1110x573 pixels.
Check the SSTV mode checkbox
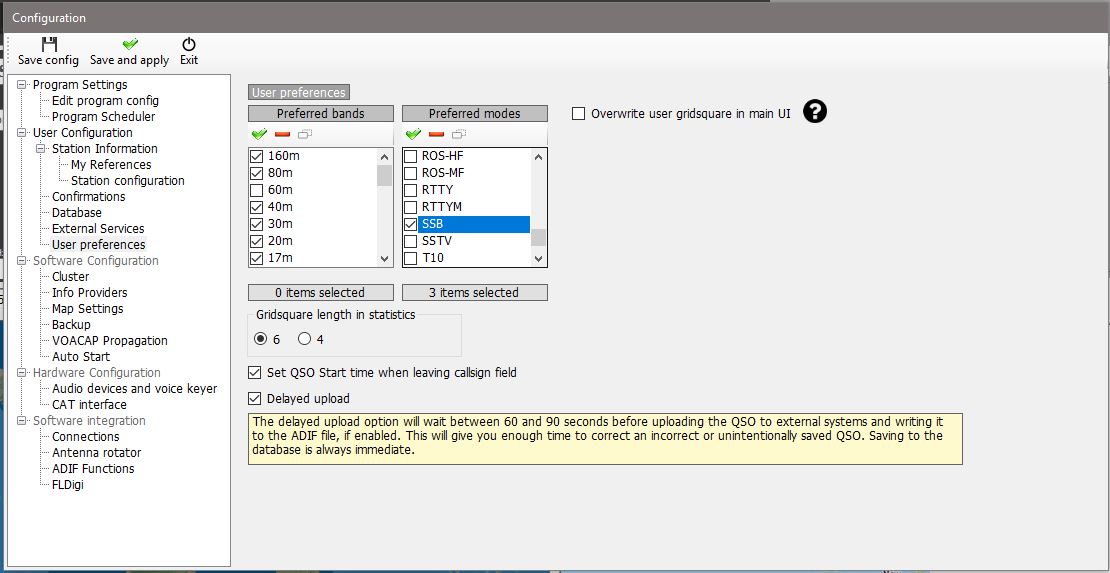click(411, 241)
